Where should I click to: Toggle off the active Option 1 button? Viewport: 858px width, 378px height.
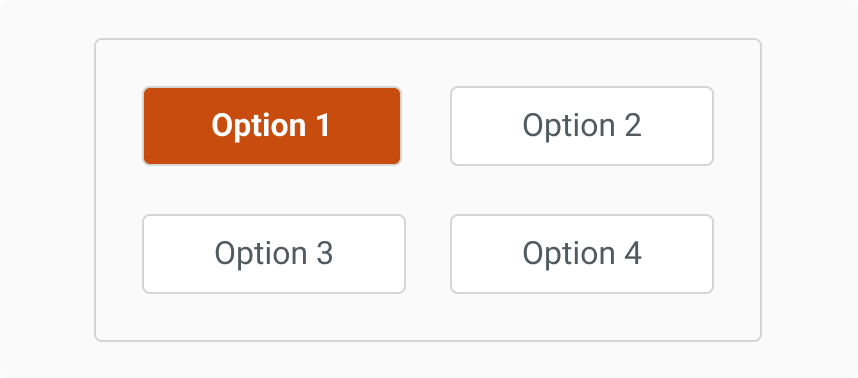pyautogui.click(x=272, y=126)
